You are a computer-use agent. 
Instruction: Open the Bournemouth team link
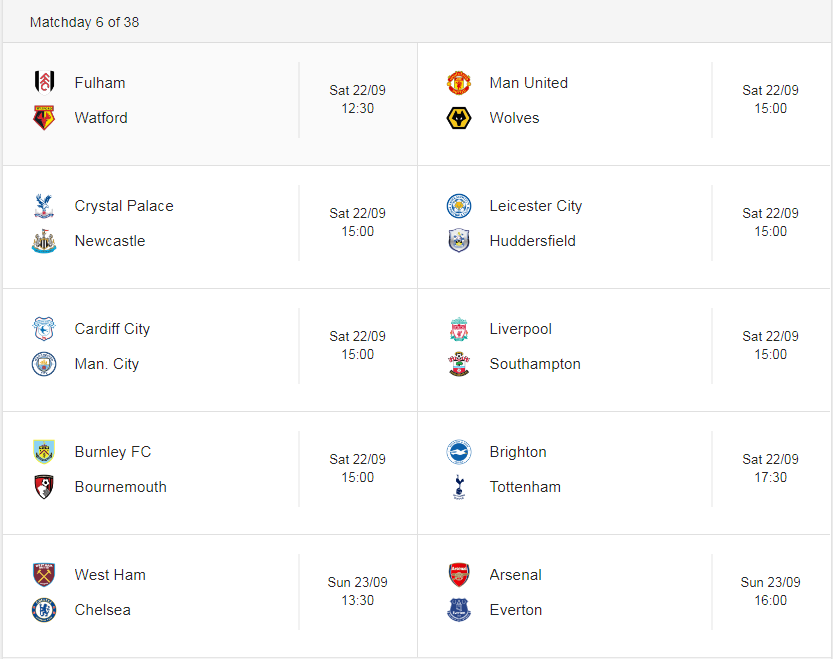coord(121,487)
